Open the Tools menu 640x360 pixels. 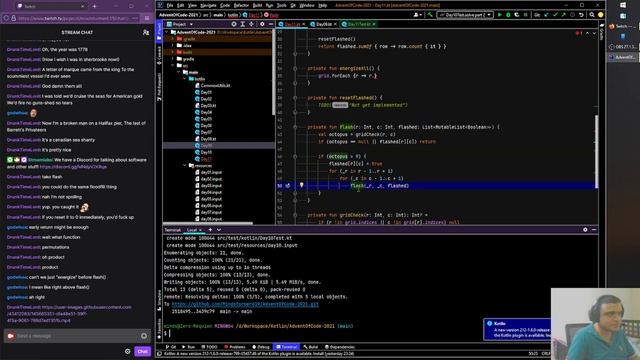click(282, 5)
